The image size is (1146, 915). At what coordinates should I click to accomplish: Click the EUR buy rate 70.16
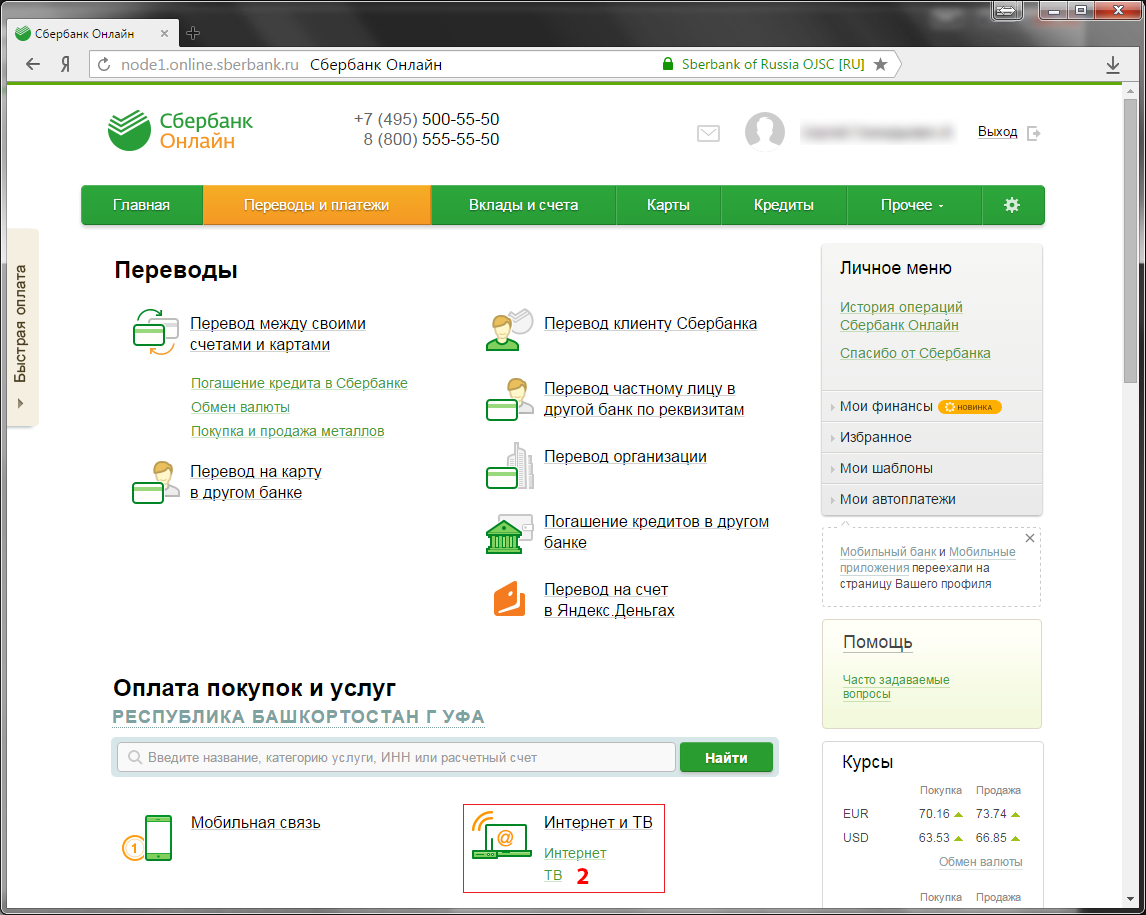[933, 813]
